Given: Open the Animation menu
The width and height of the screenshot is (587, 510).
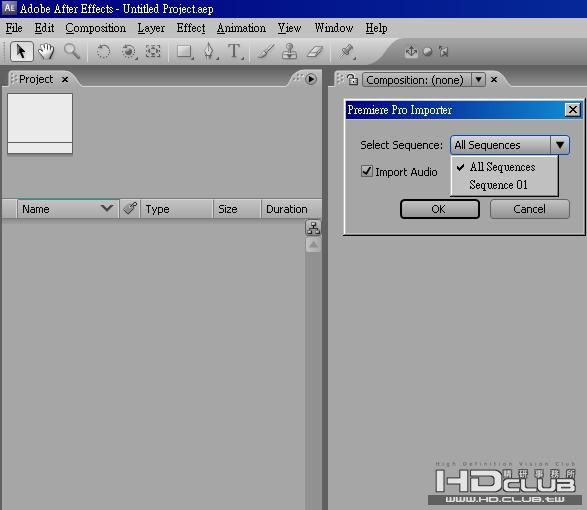Looking at the screenshot, I should (x=241, y=28).
